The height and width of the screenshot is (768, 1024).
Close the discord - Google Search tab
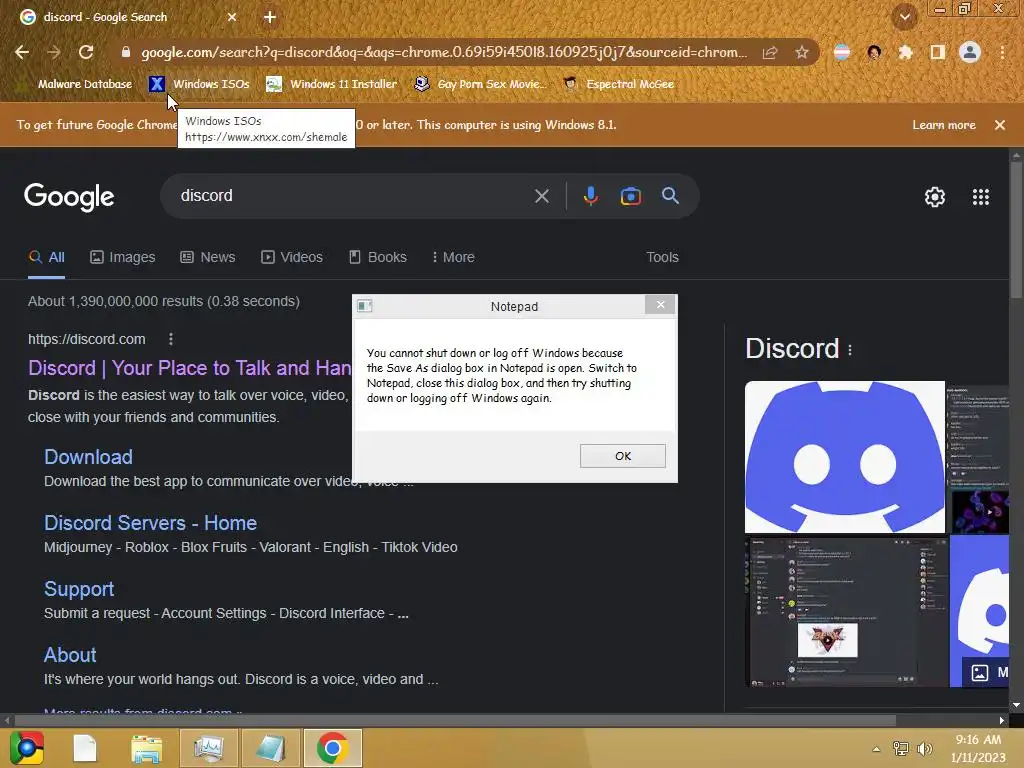[232, 17]
